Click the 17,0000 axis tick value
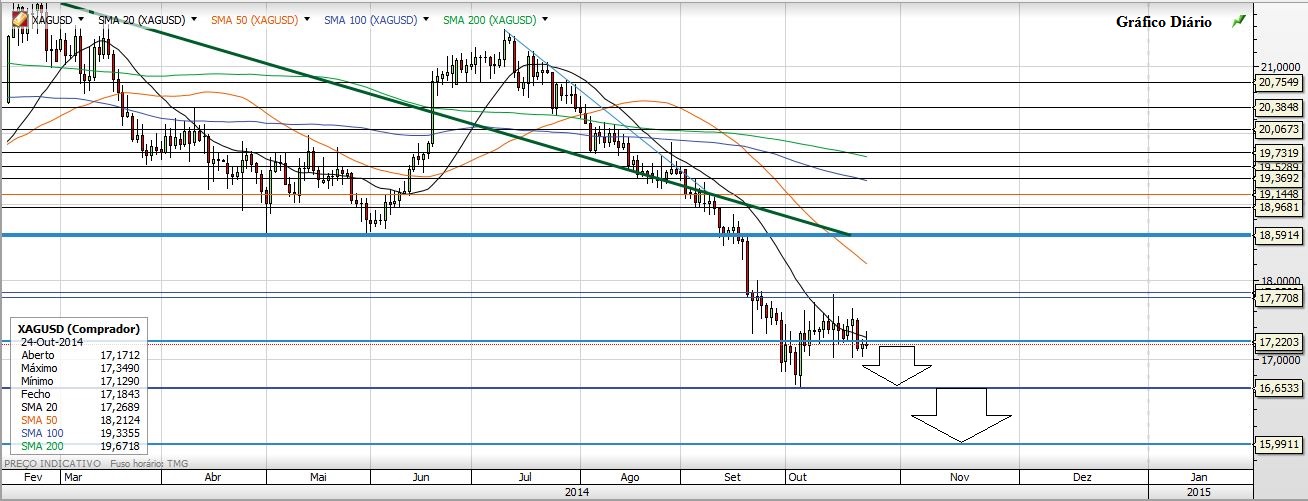The image size is (1308, 501). [x=1280, y=358]
